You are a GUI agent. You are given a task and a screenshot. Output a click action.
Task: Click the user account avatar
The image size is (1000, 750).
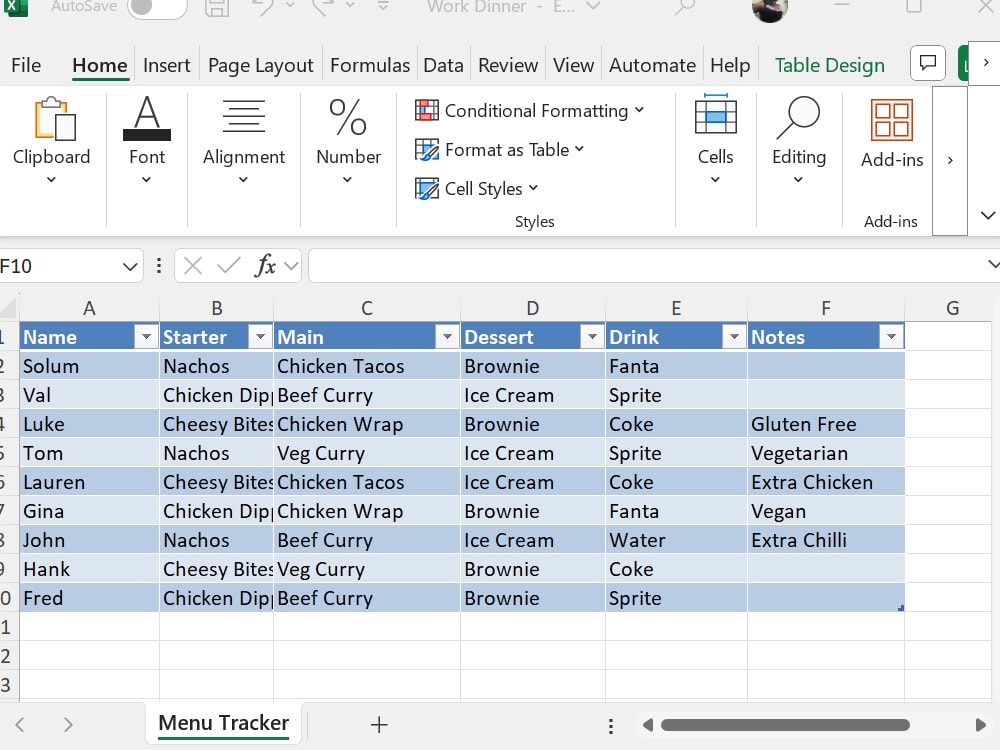click(x=770, y=8)
